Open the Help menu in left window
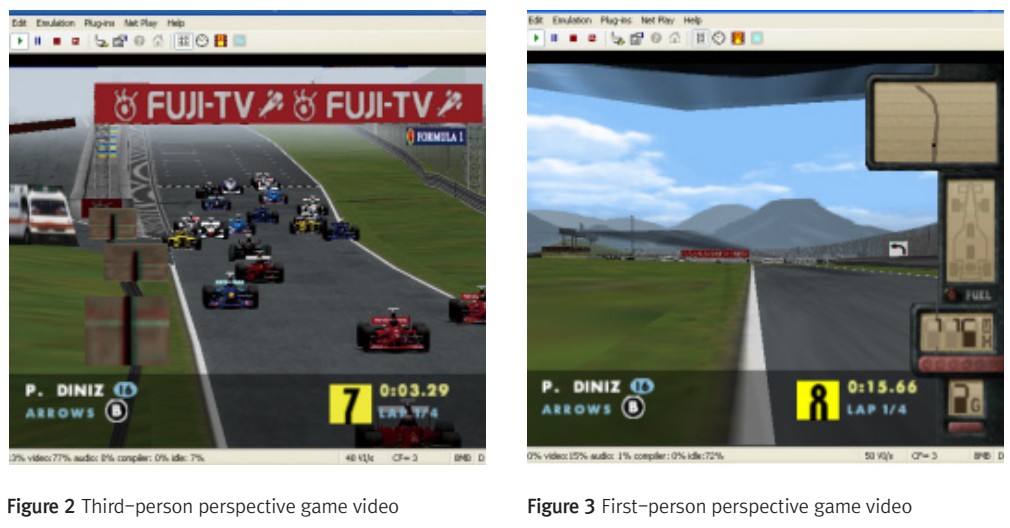1010x528 pixels. 177,21
